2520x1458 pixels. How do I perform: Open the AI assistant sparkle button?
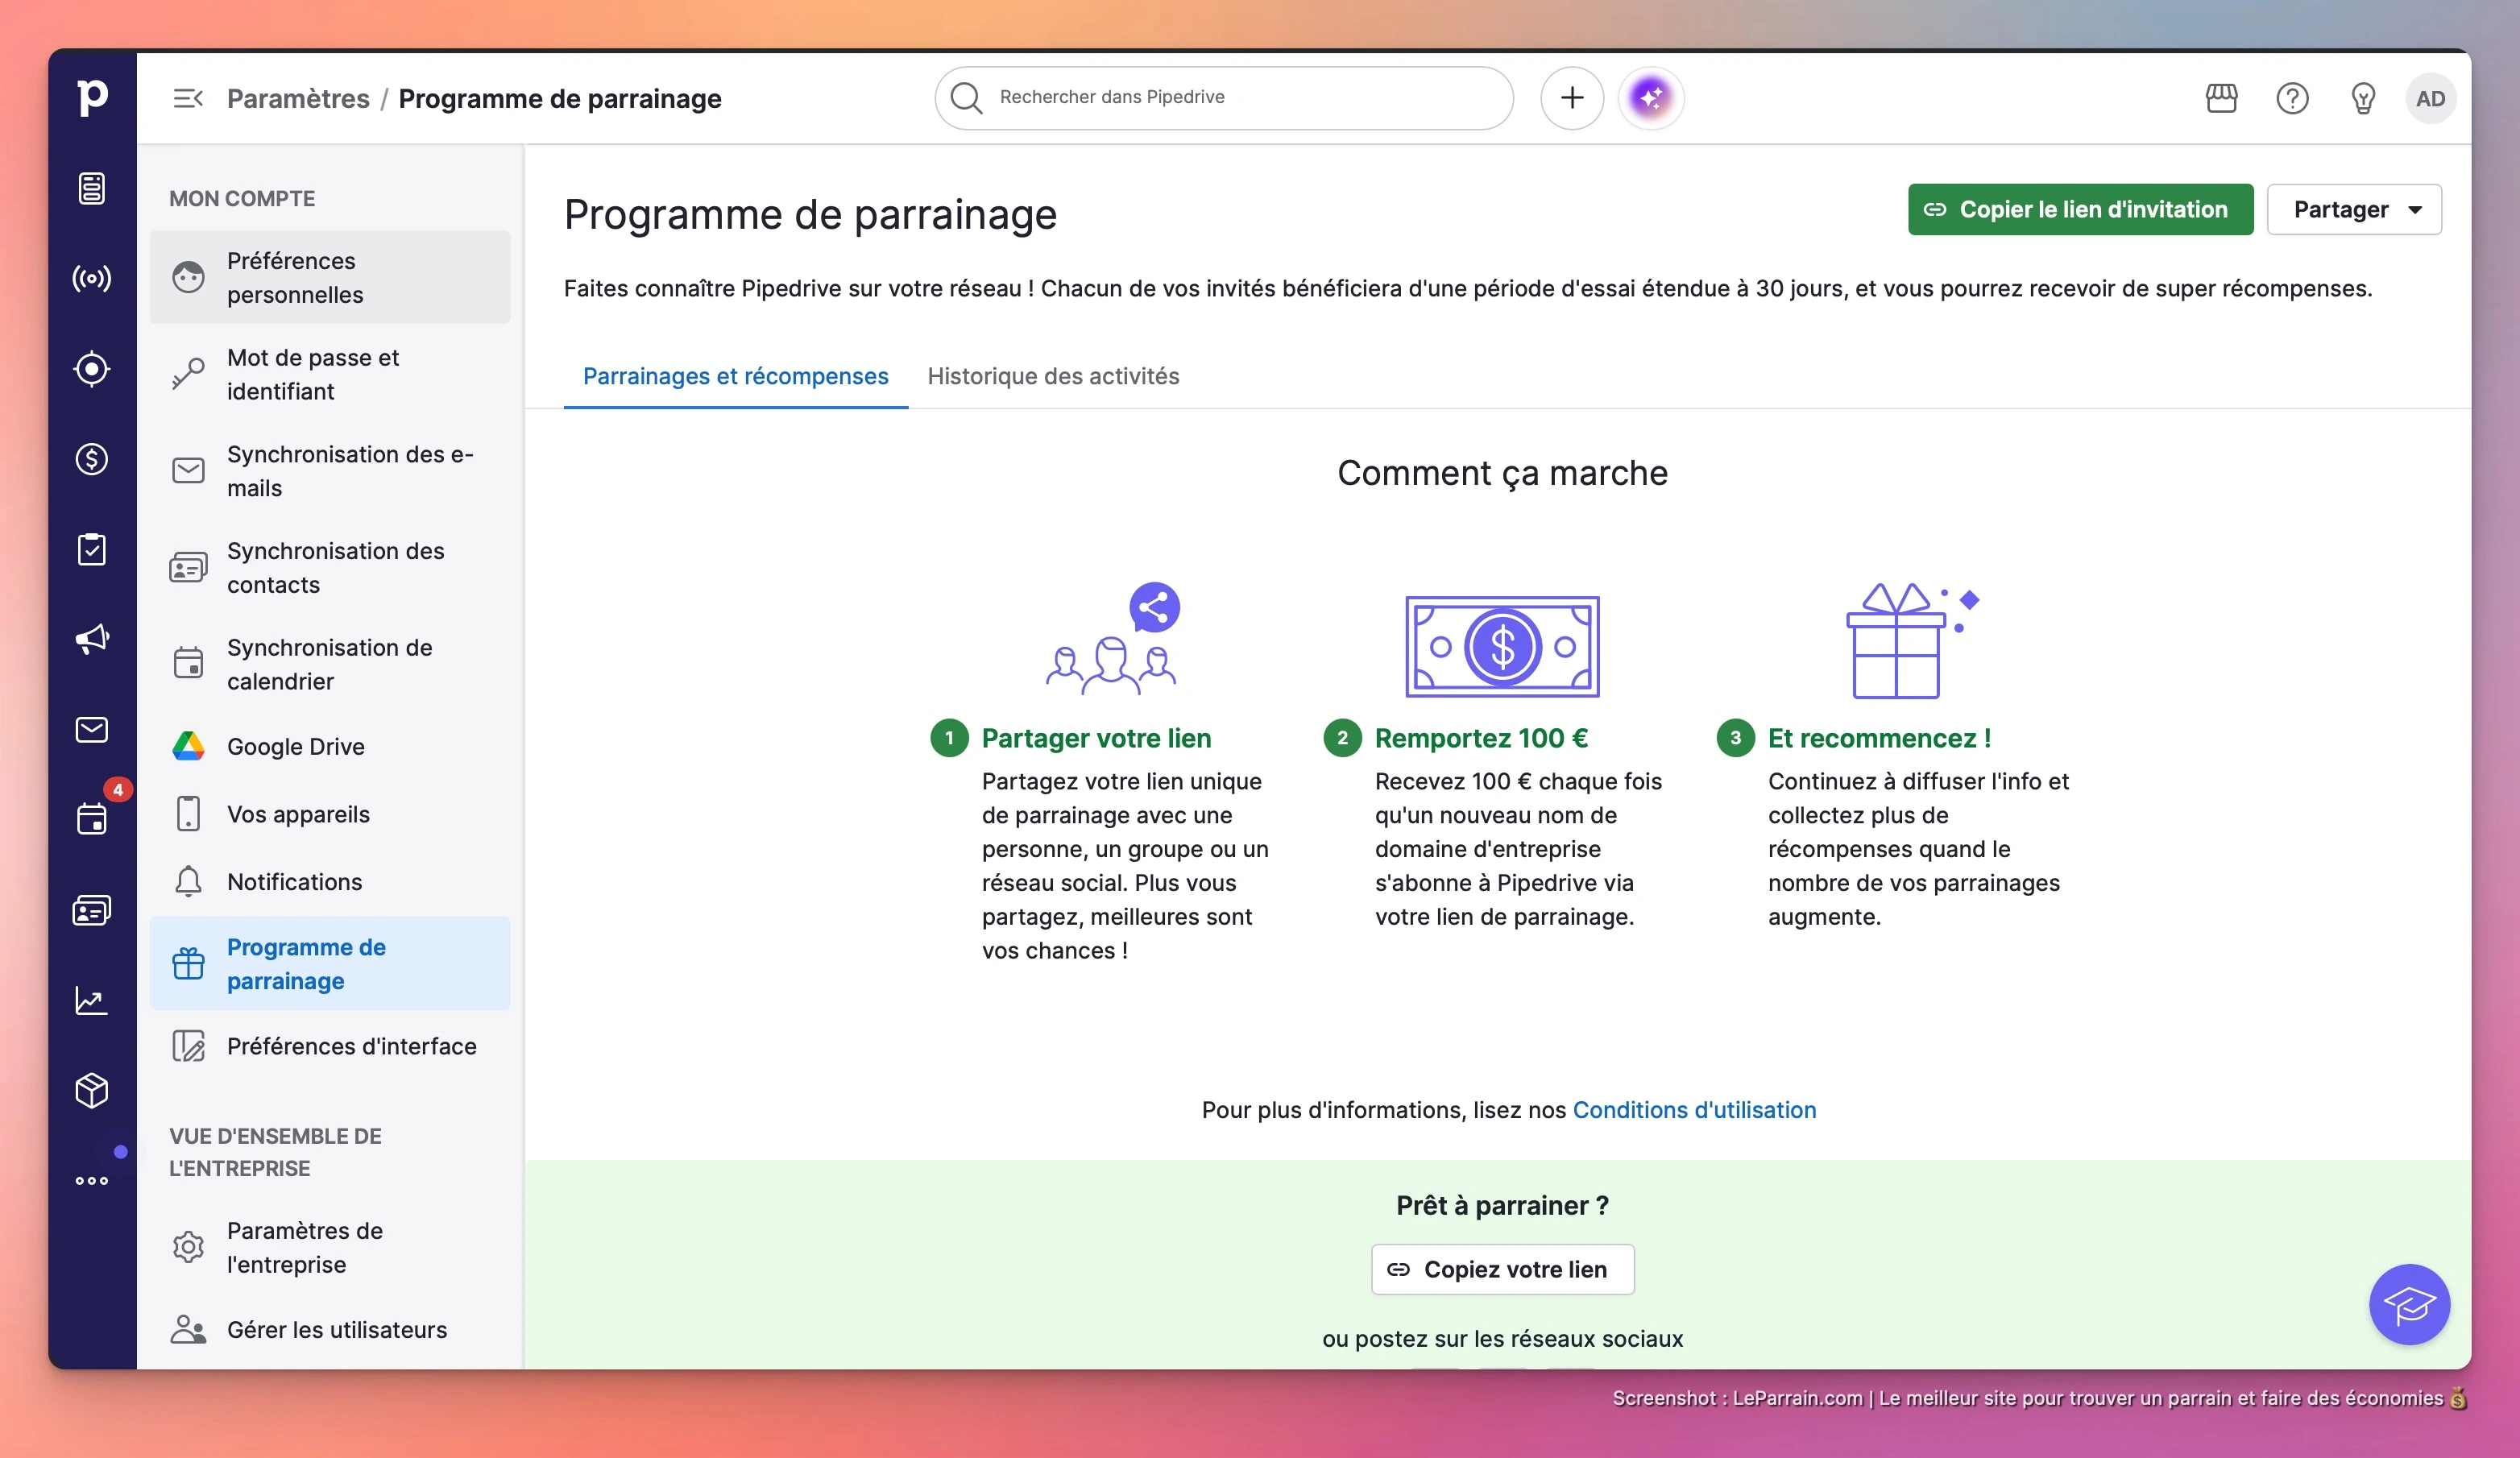pyautogui.click(x=1651, y=97)
